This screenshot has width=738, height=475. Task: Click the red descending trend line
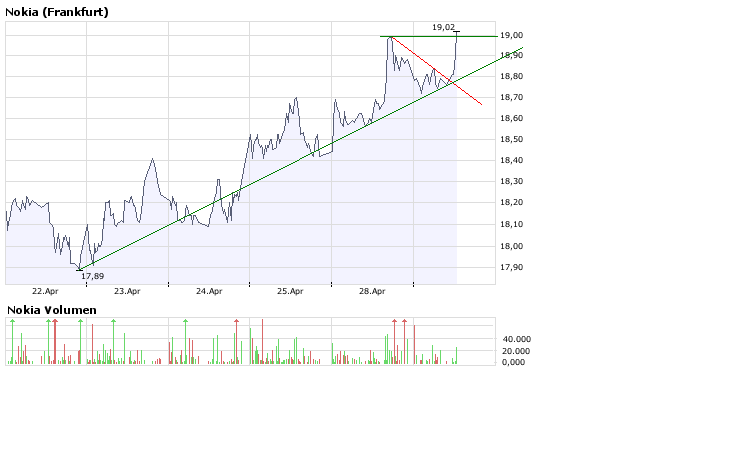click(x=436, y=70)
